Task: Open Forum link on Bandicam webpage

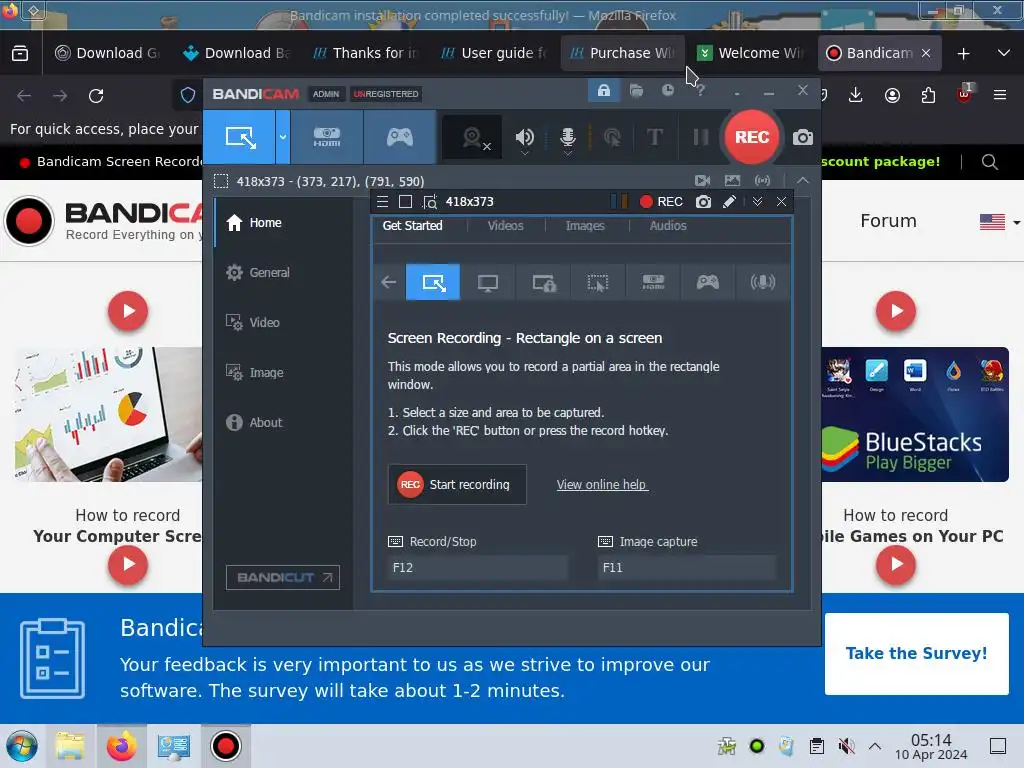Action: (x=888, y=221)
